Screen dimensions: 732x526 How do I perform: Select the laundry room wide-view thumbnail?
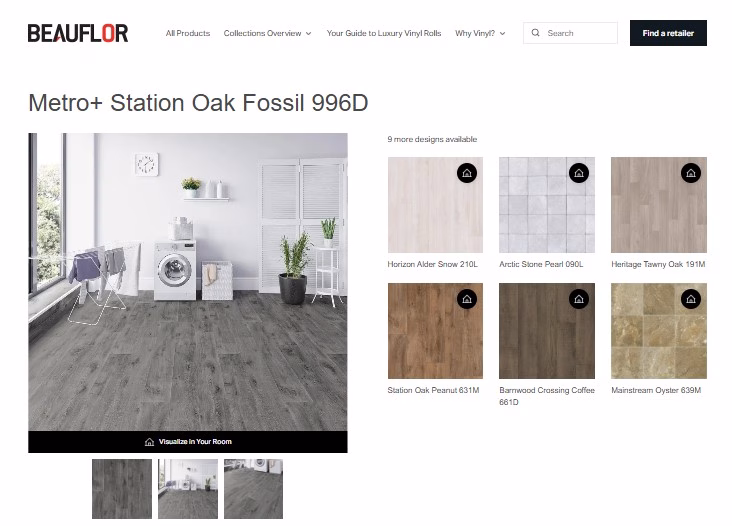click(188, 489)
